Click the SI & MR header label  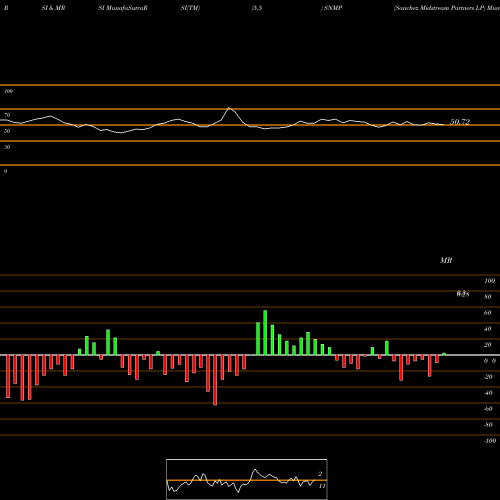coord(53,8)
